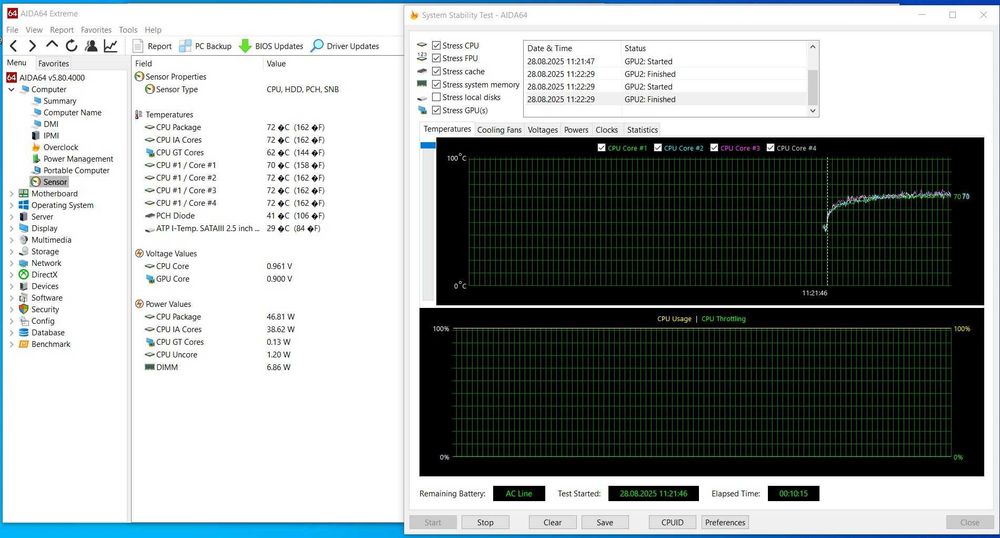Click the DirectX icon in tree
This screenshot has width=1000, height=538.
(24, 274)
